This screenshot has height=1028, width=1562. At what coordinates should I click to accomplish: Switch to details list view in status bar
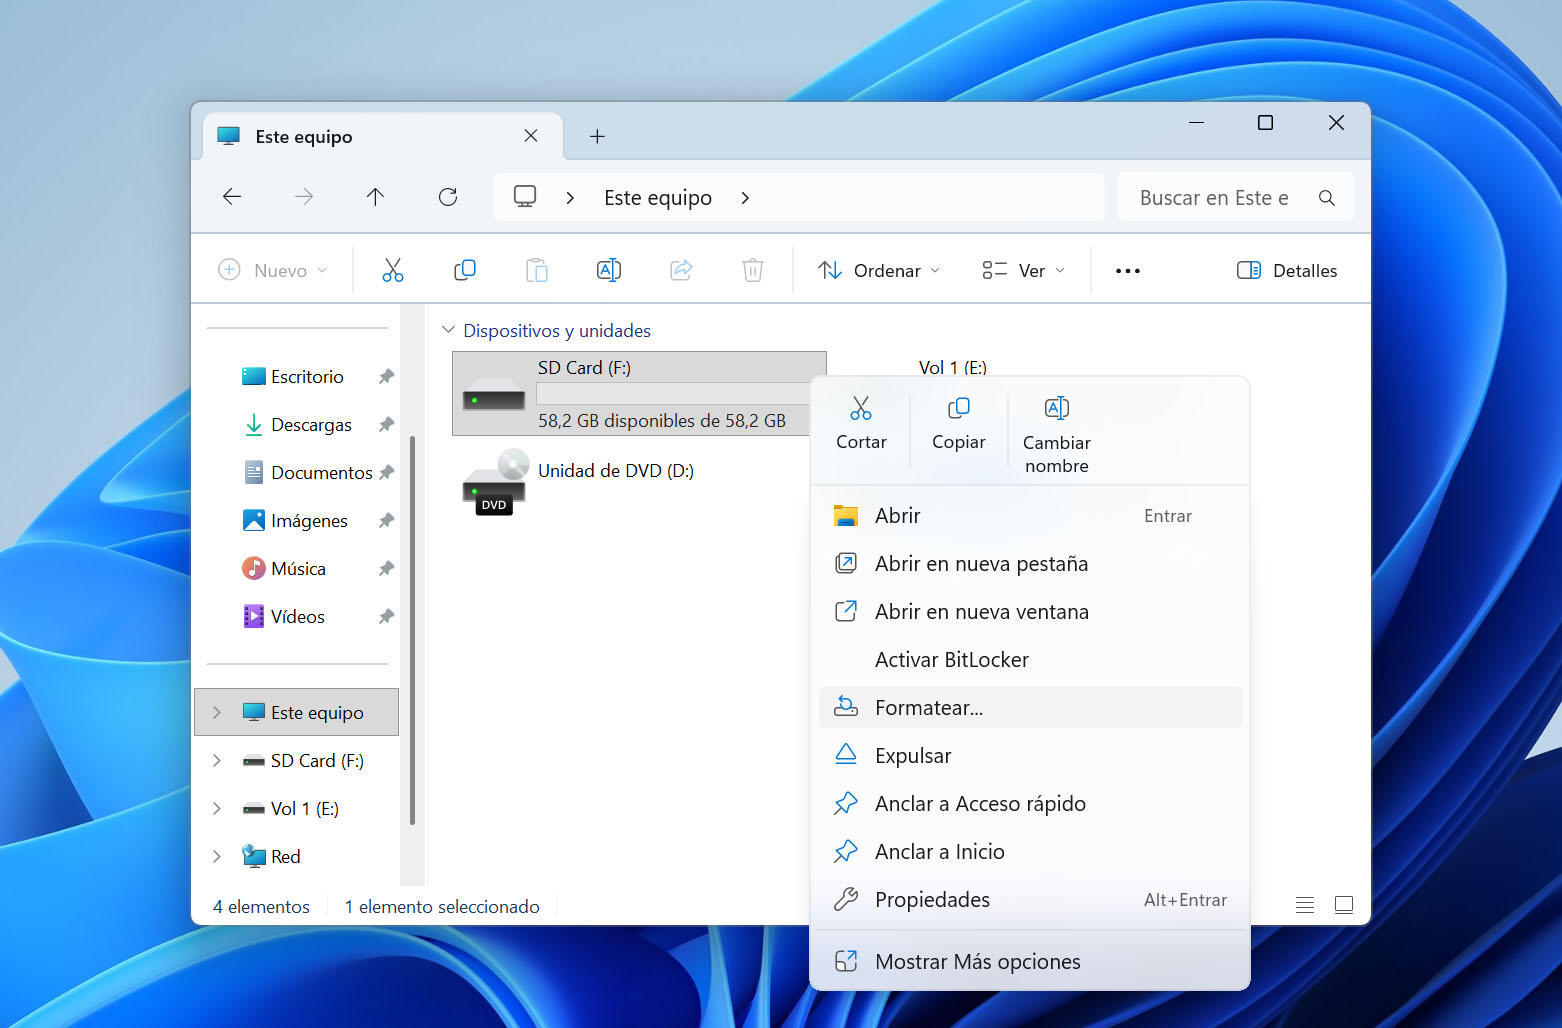click(x=1305, y=905)
